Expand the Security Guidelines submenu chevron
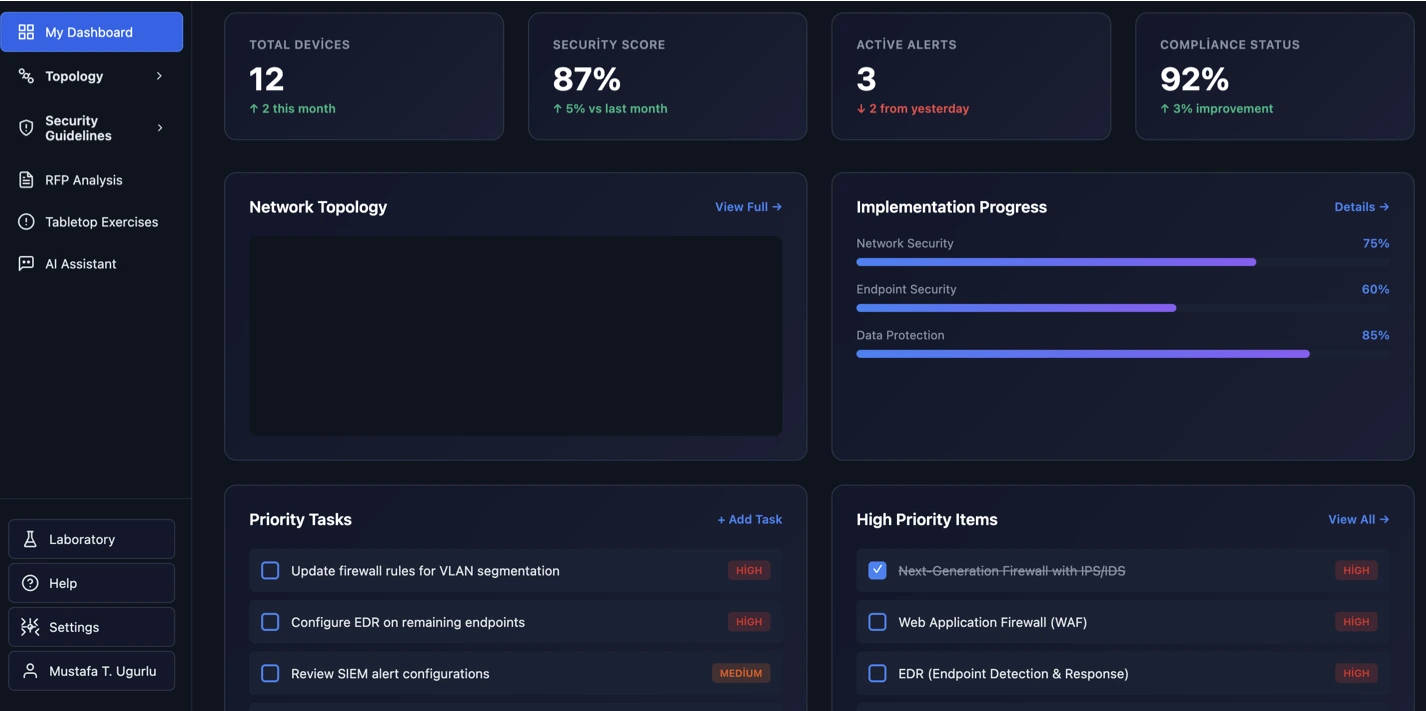The image size is (1426, 711). 159,128
